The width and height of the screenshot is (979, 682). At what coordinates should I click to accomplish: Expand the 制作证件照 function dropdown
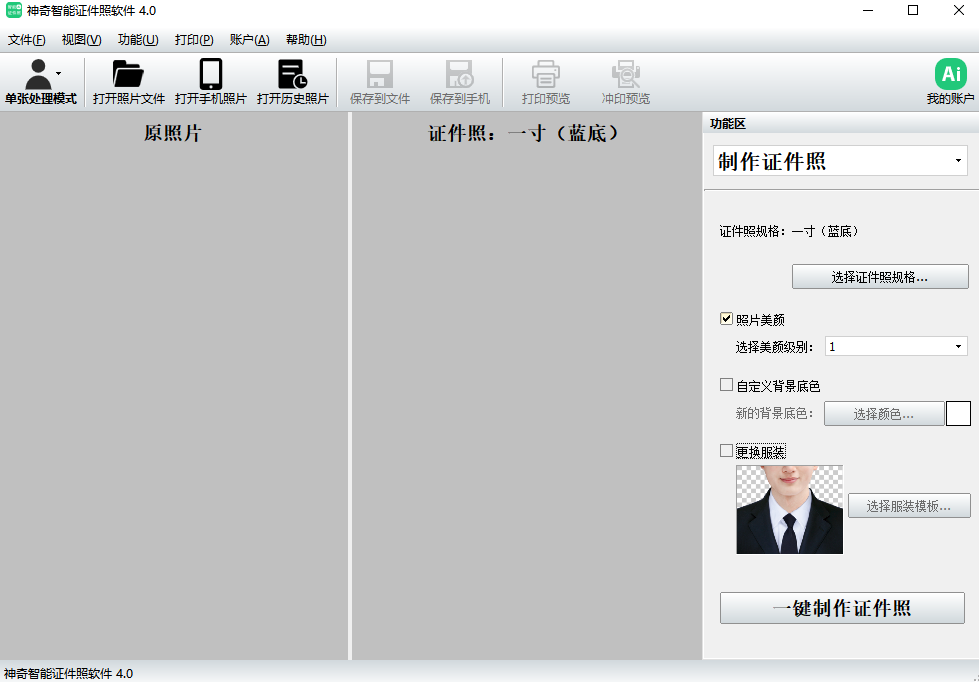840,161
